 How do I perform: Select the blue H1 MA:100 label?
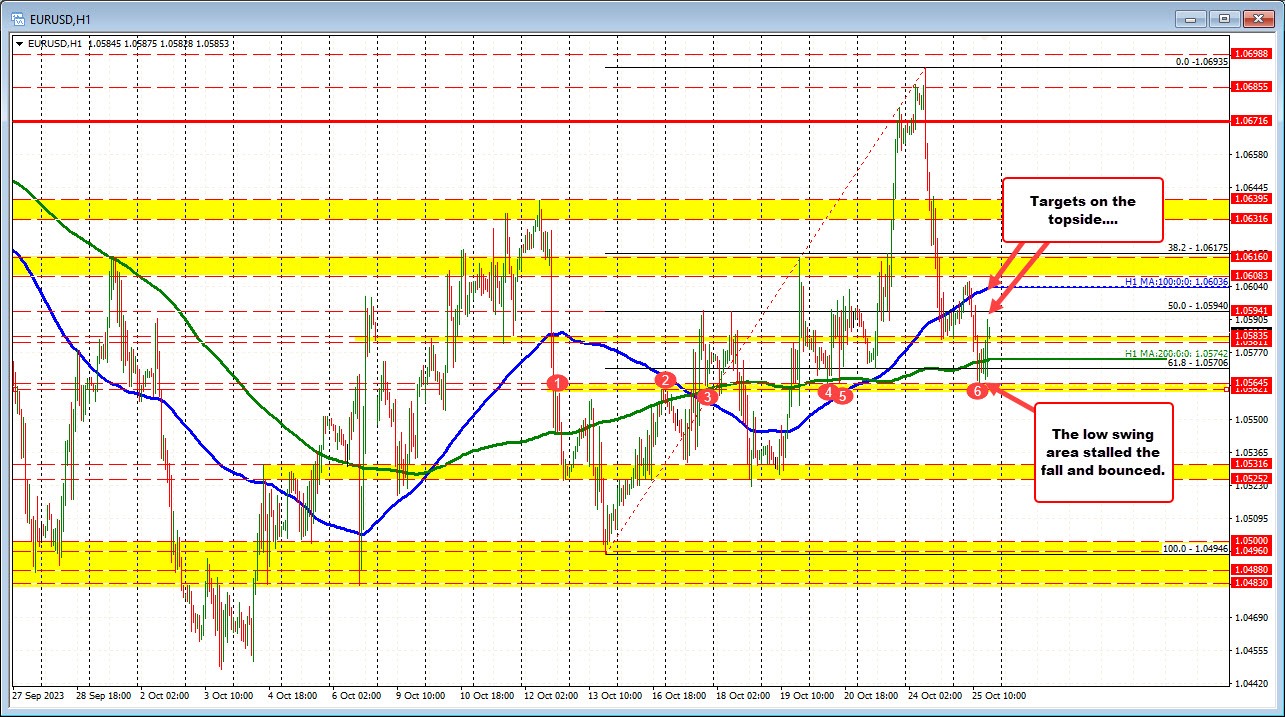click(x=1176, y=283)
